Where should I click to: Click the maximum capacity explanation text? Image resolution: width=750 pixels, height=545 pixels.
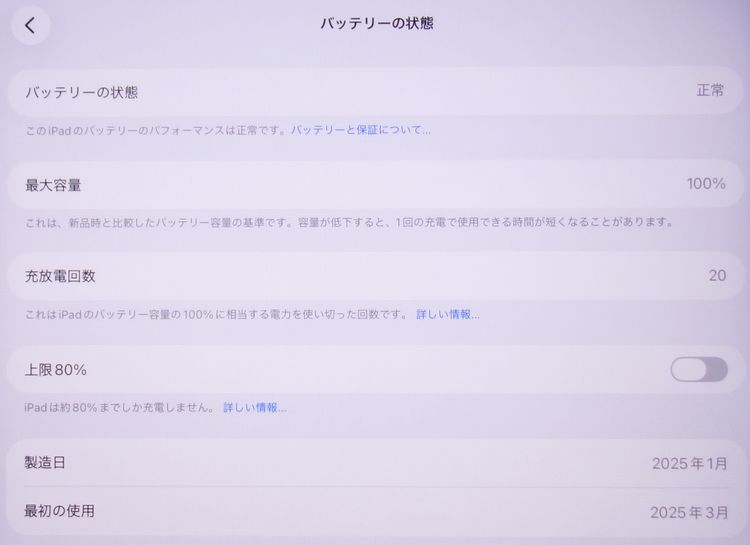(348, 222)
